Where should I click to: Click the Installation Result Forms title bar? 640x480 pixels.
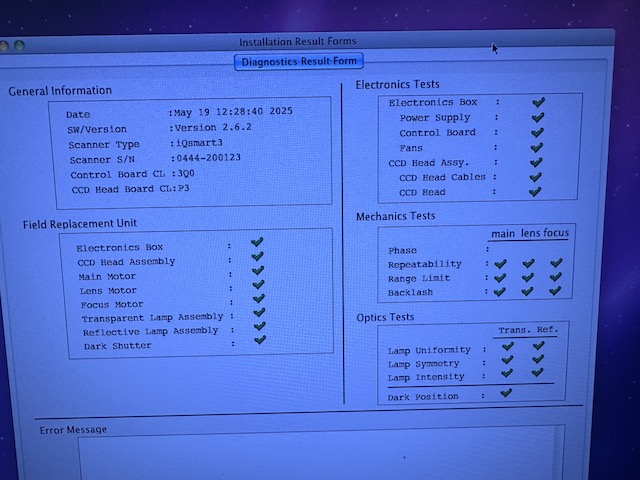[297, 42]
